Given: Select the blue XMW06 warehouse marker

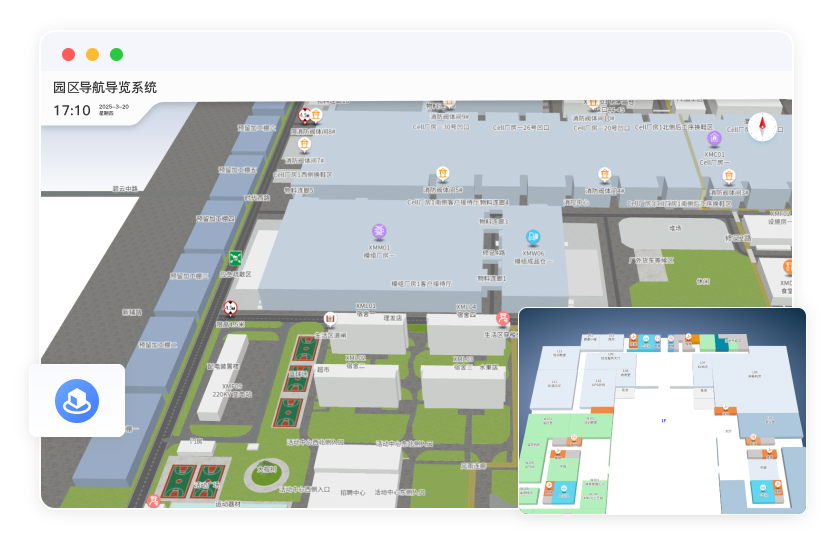Looking at the screenshot, I should (533, 238).
